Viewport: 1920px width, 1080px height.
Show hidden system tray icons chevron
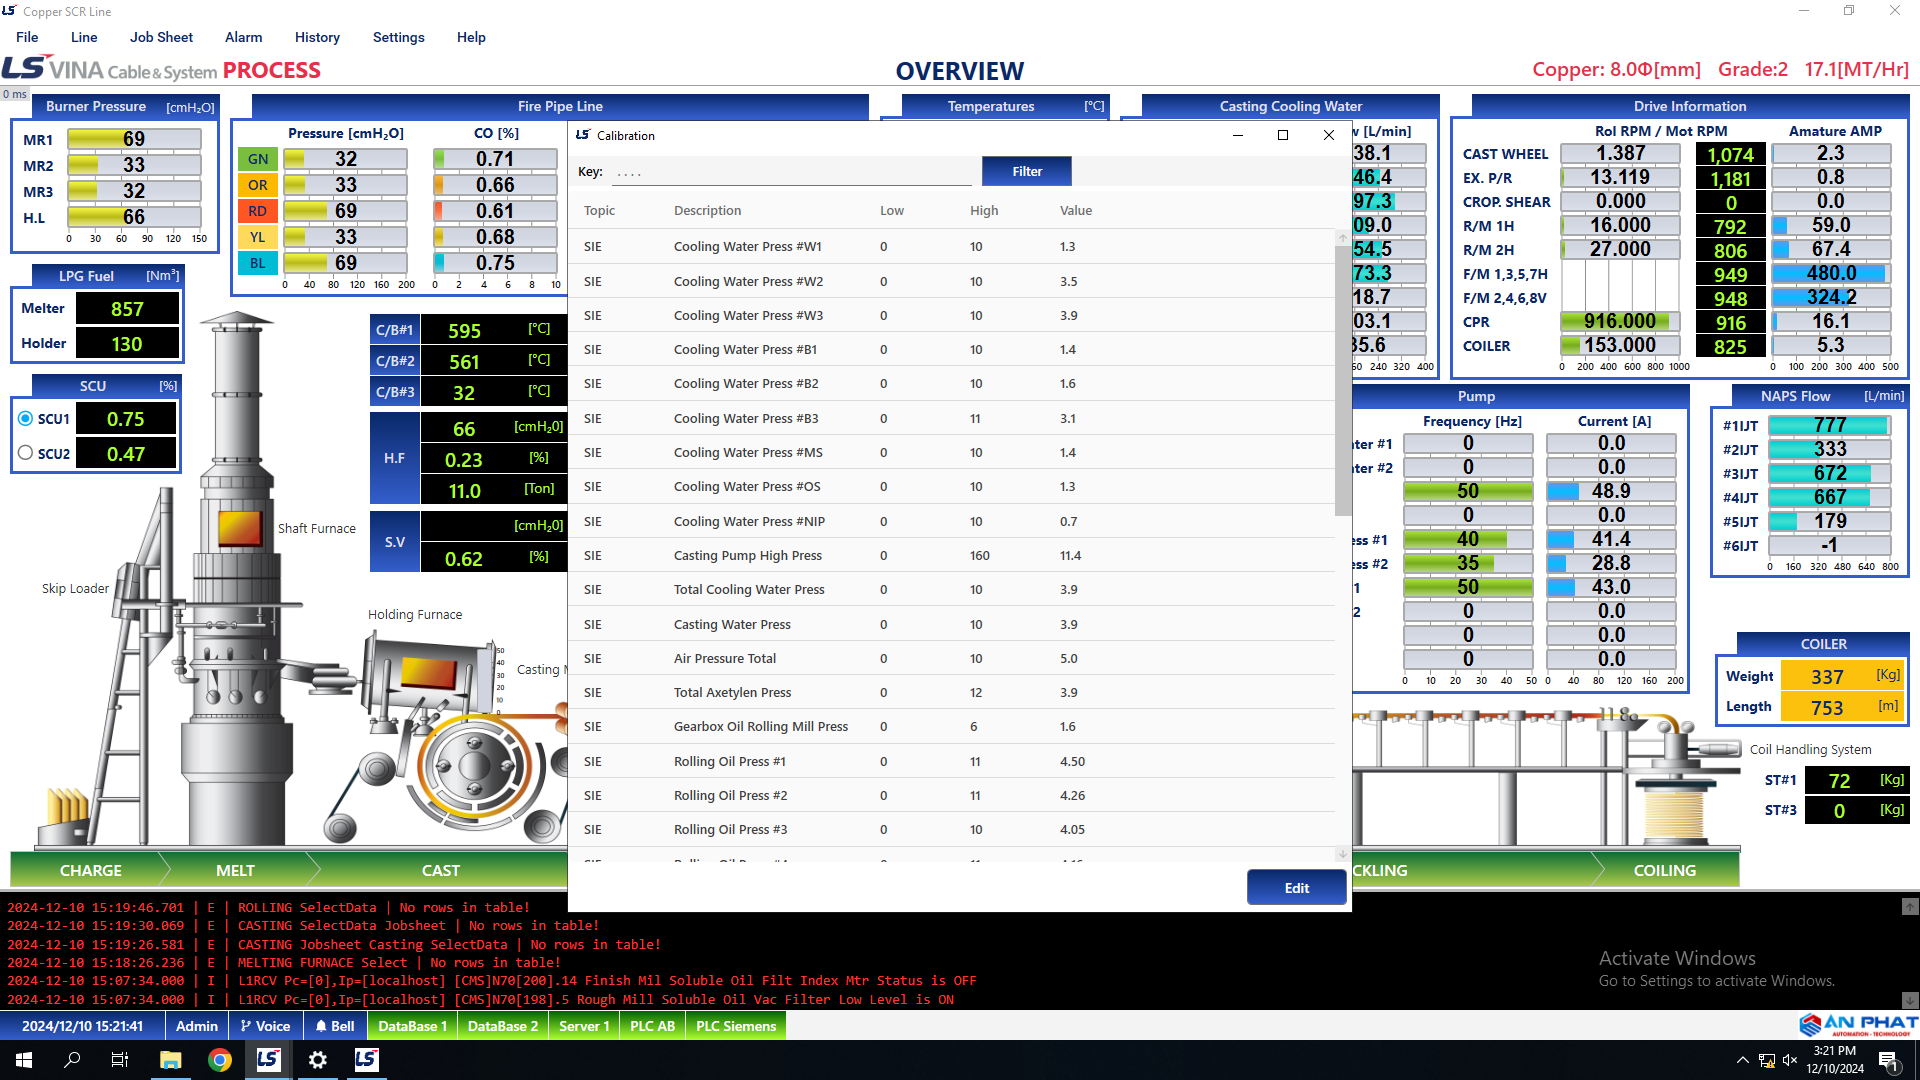1742,1060
